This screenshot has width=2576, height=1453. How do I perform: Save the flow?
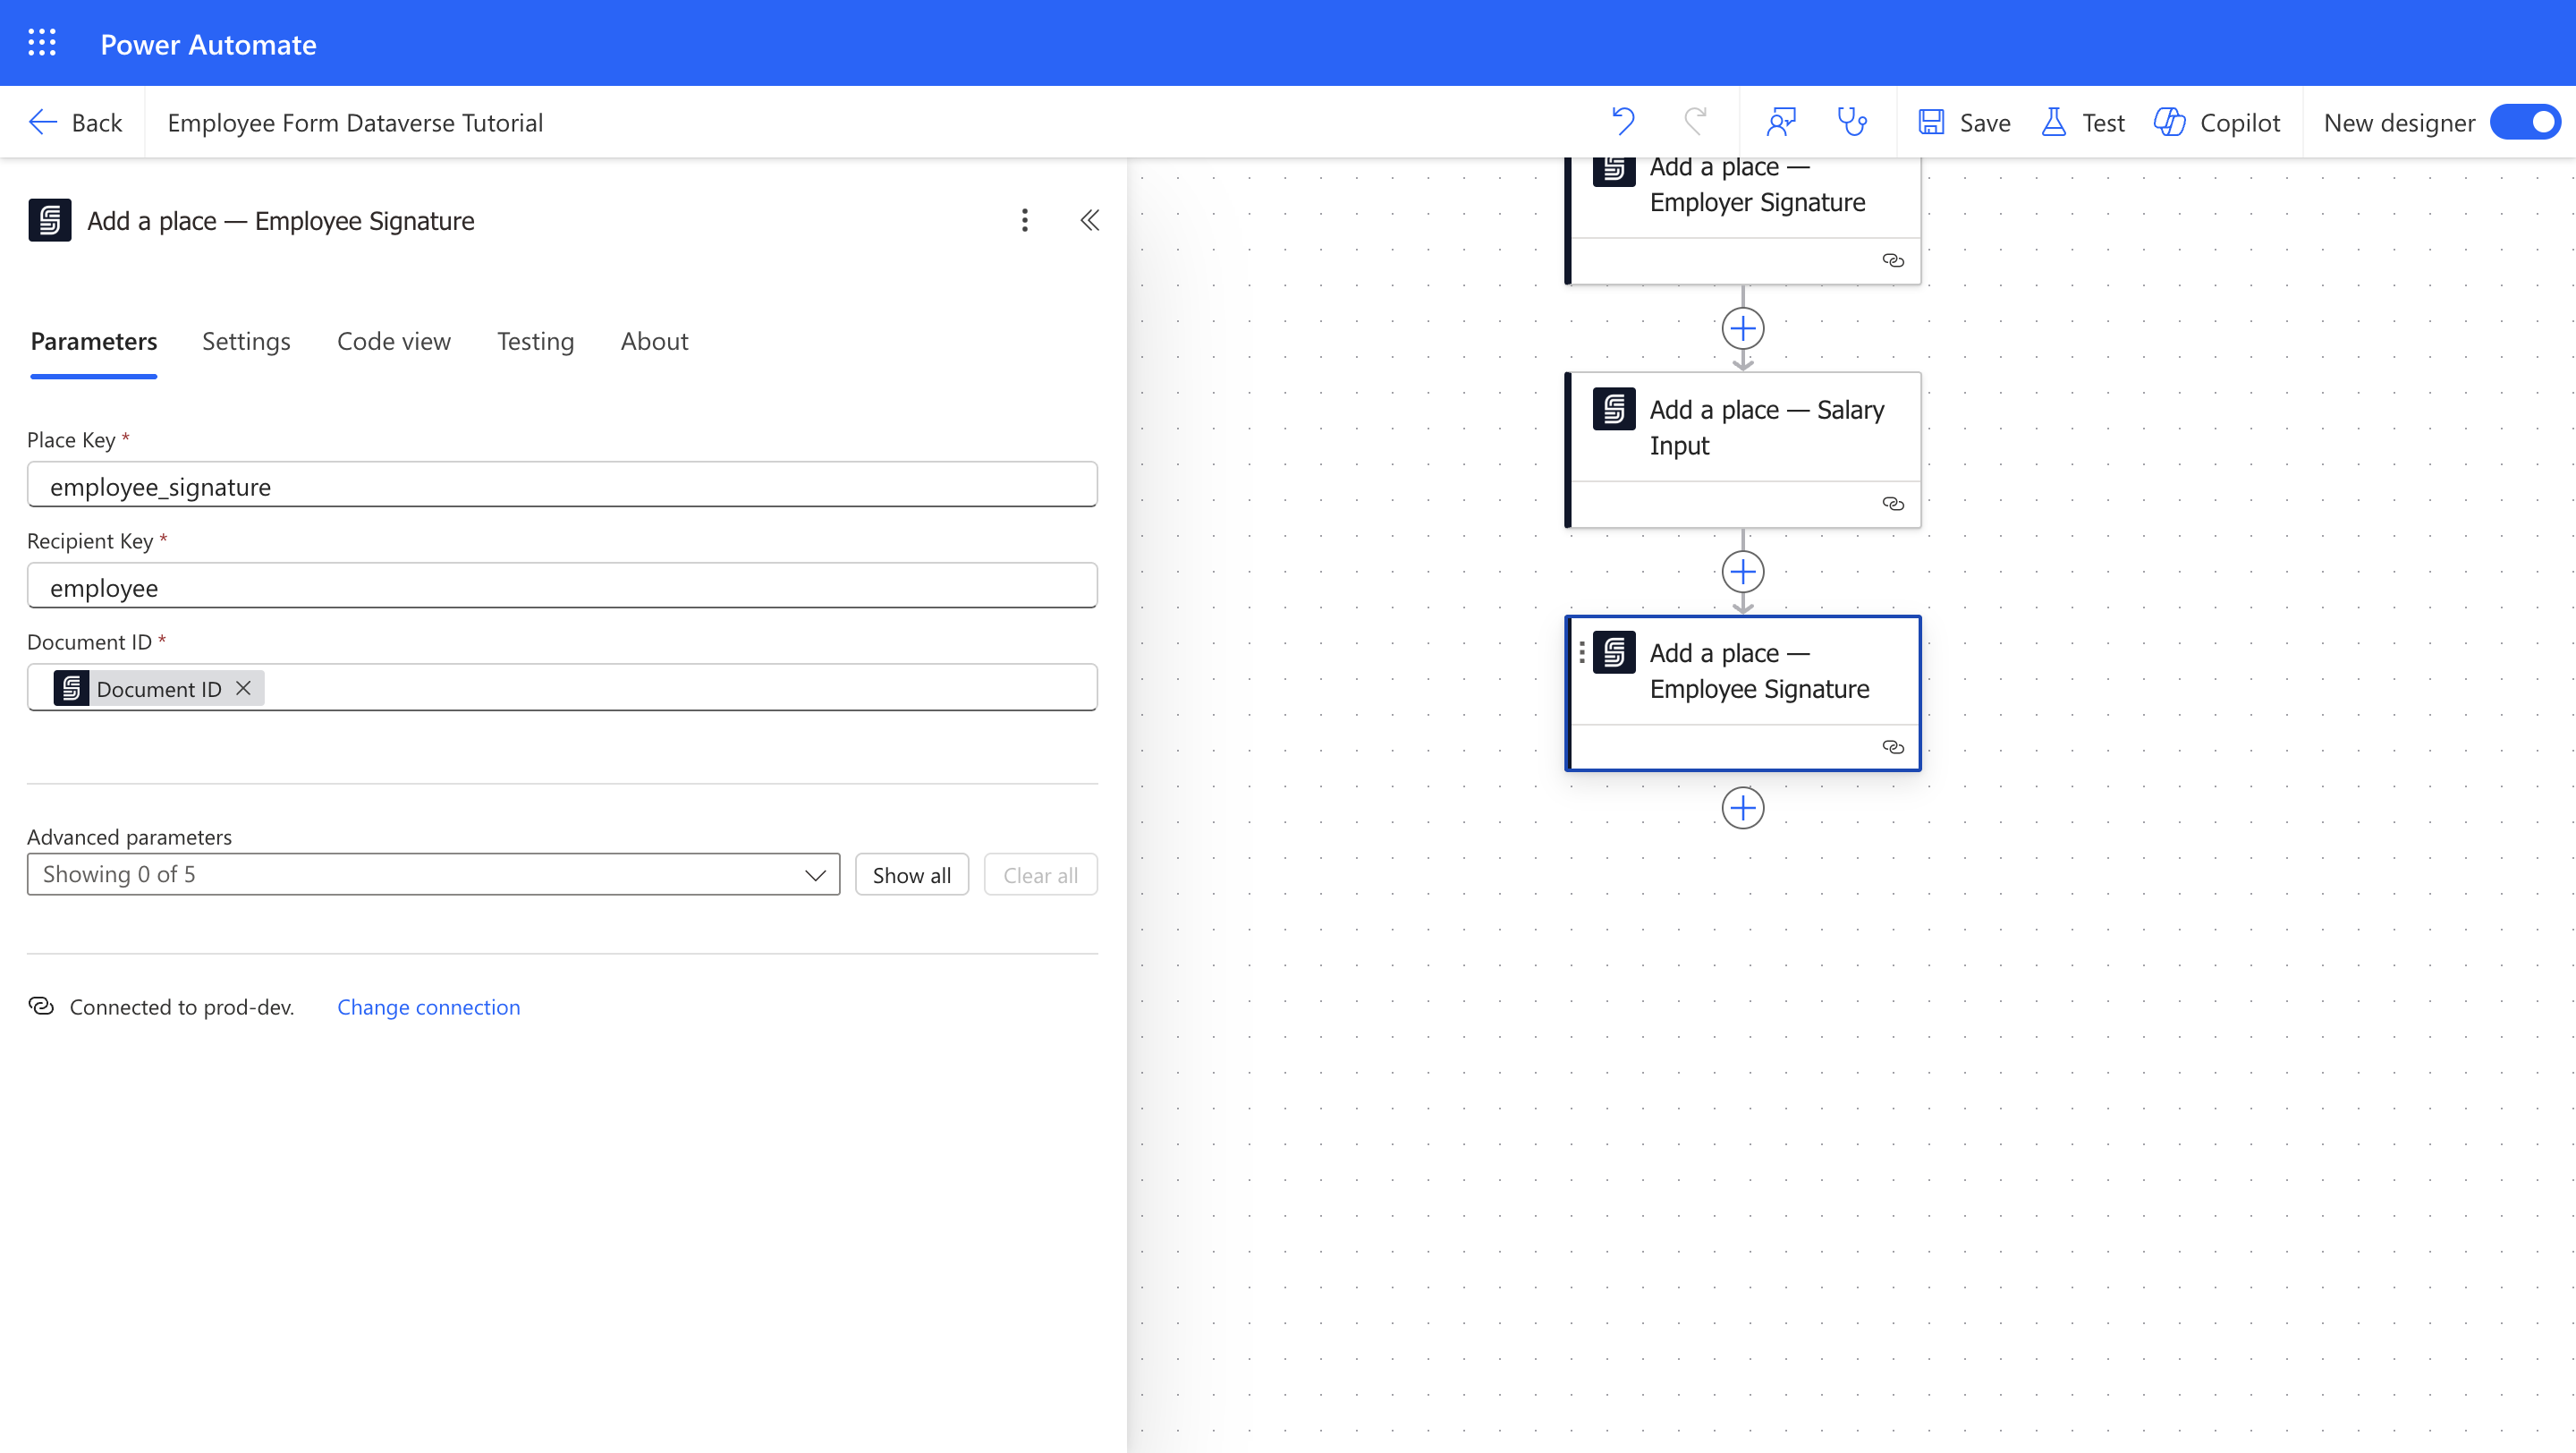[1964, 122]
